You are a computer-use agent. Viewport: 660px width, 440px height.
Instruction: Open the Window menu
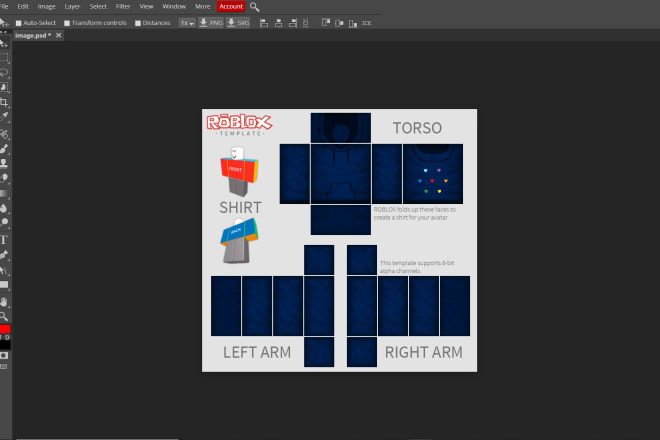[174, 6]
